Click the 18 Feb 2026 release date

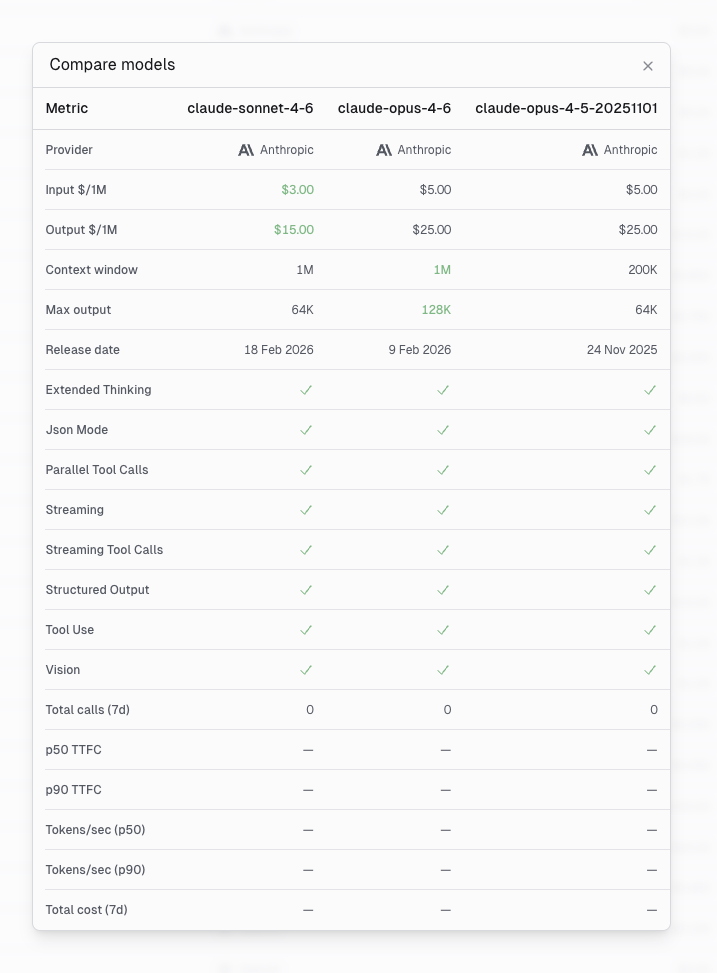tap(279, 350)
